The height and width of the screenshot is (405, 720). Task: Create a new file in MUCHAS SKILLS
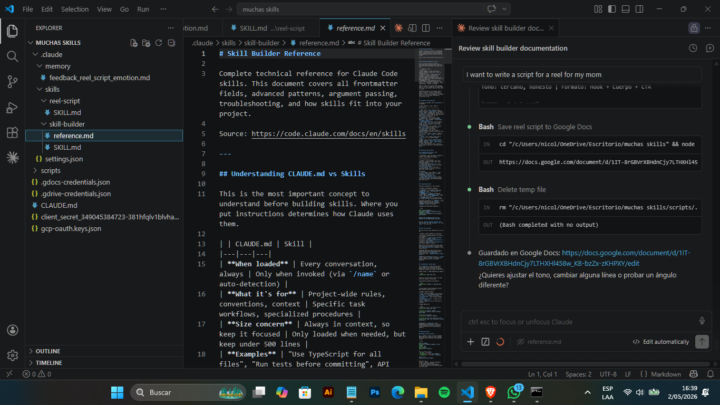tap(134, 43)
